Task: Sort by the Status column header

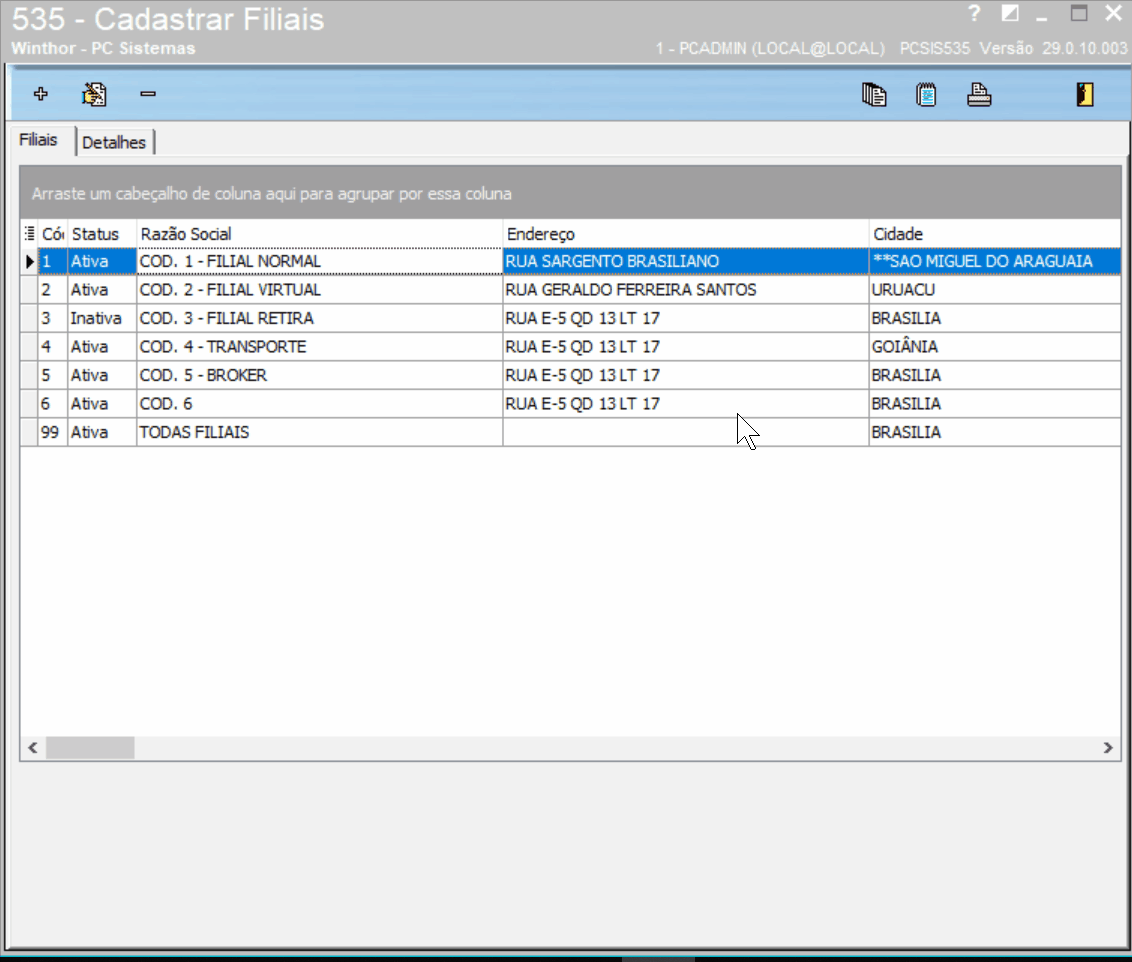Action: click(x=102, y=234)
